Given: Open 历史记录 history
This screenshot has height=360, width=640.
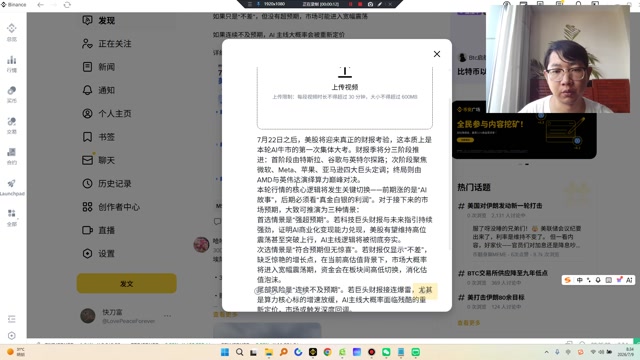Looking at the screenshot, I should coord(115,184).
